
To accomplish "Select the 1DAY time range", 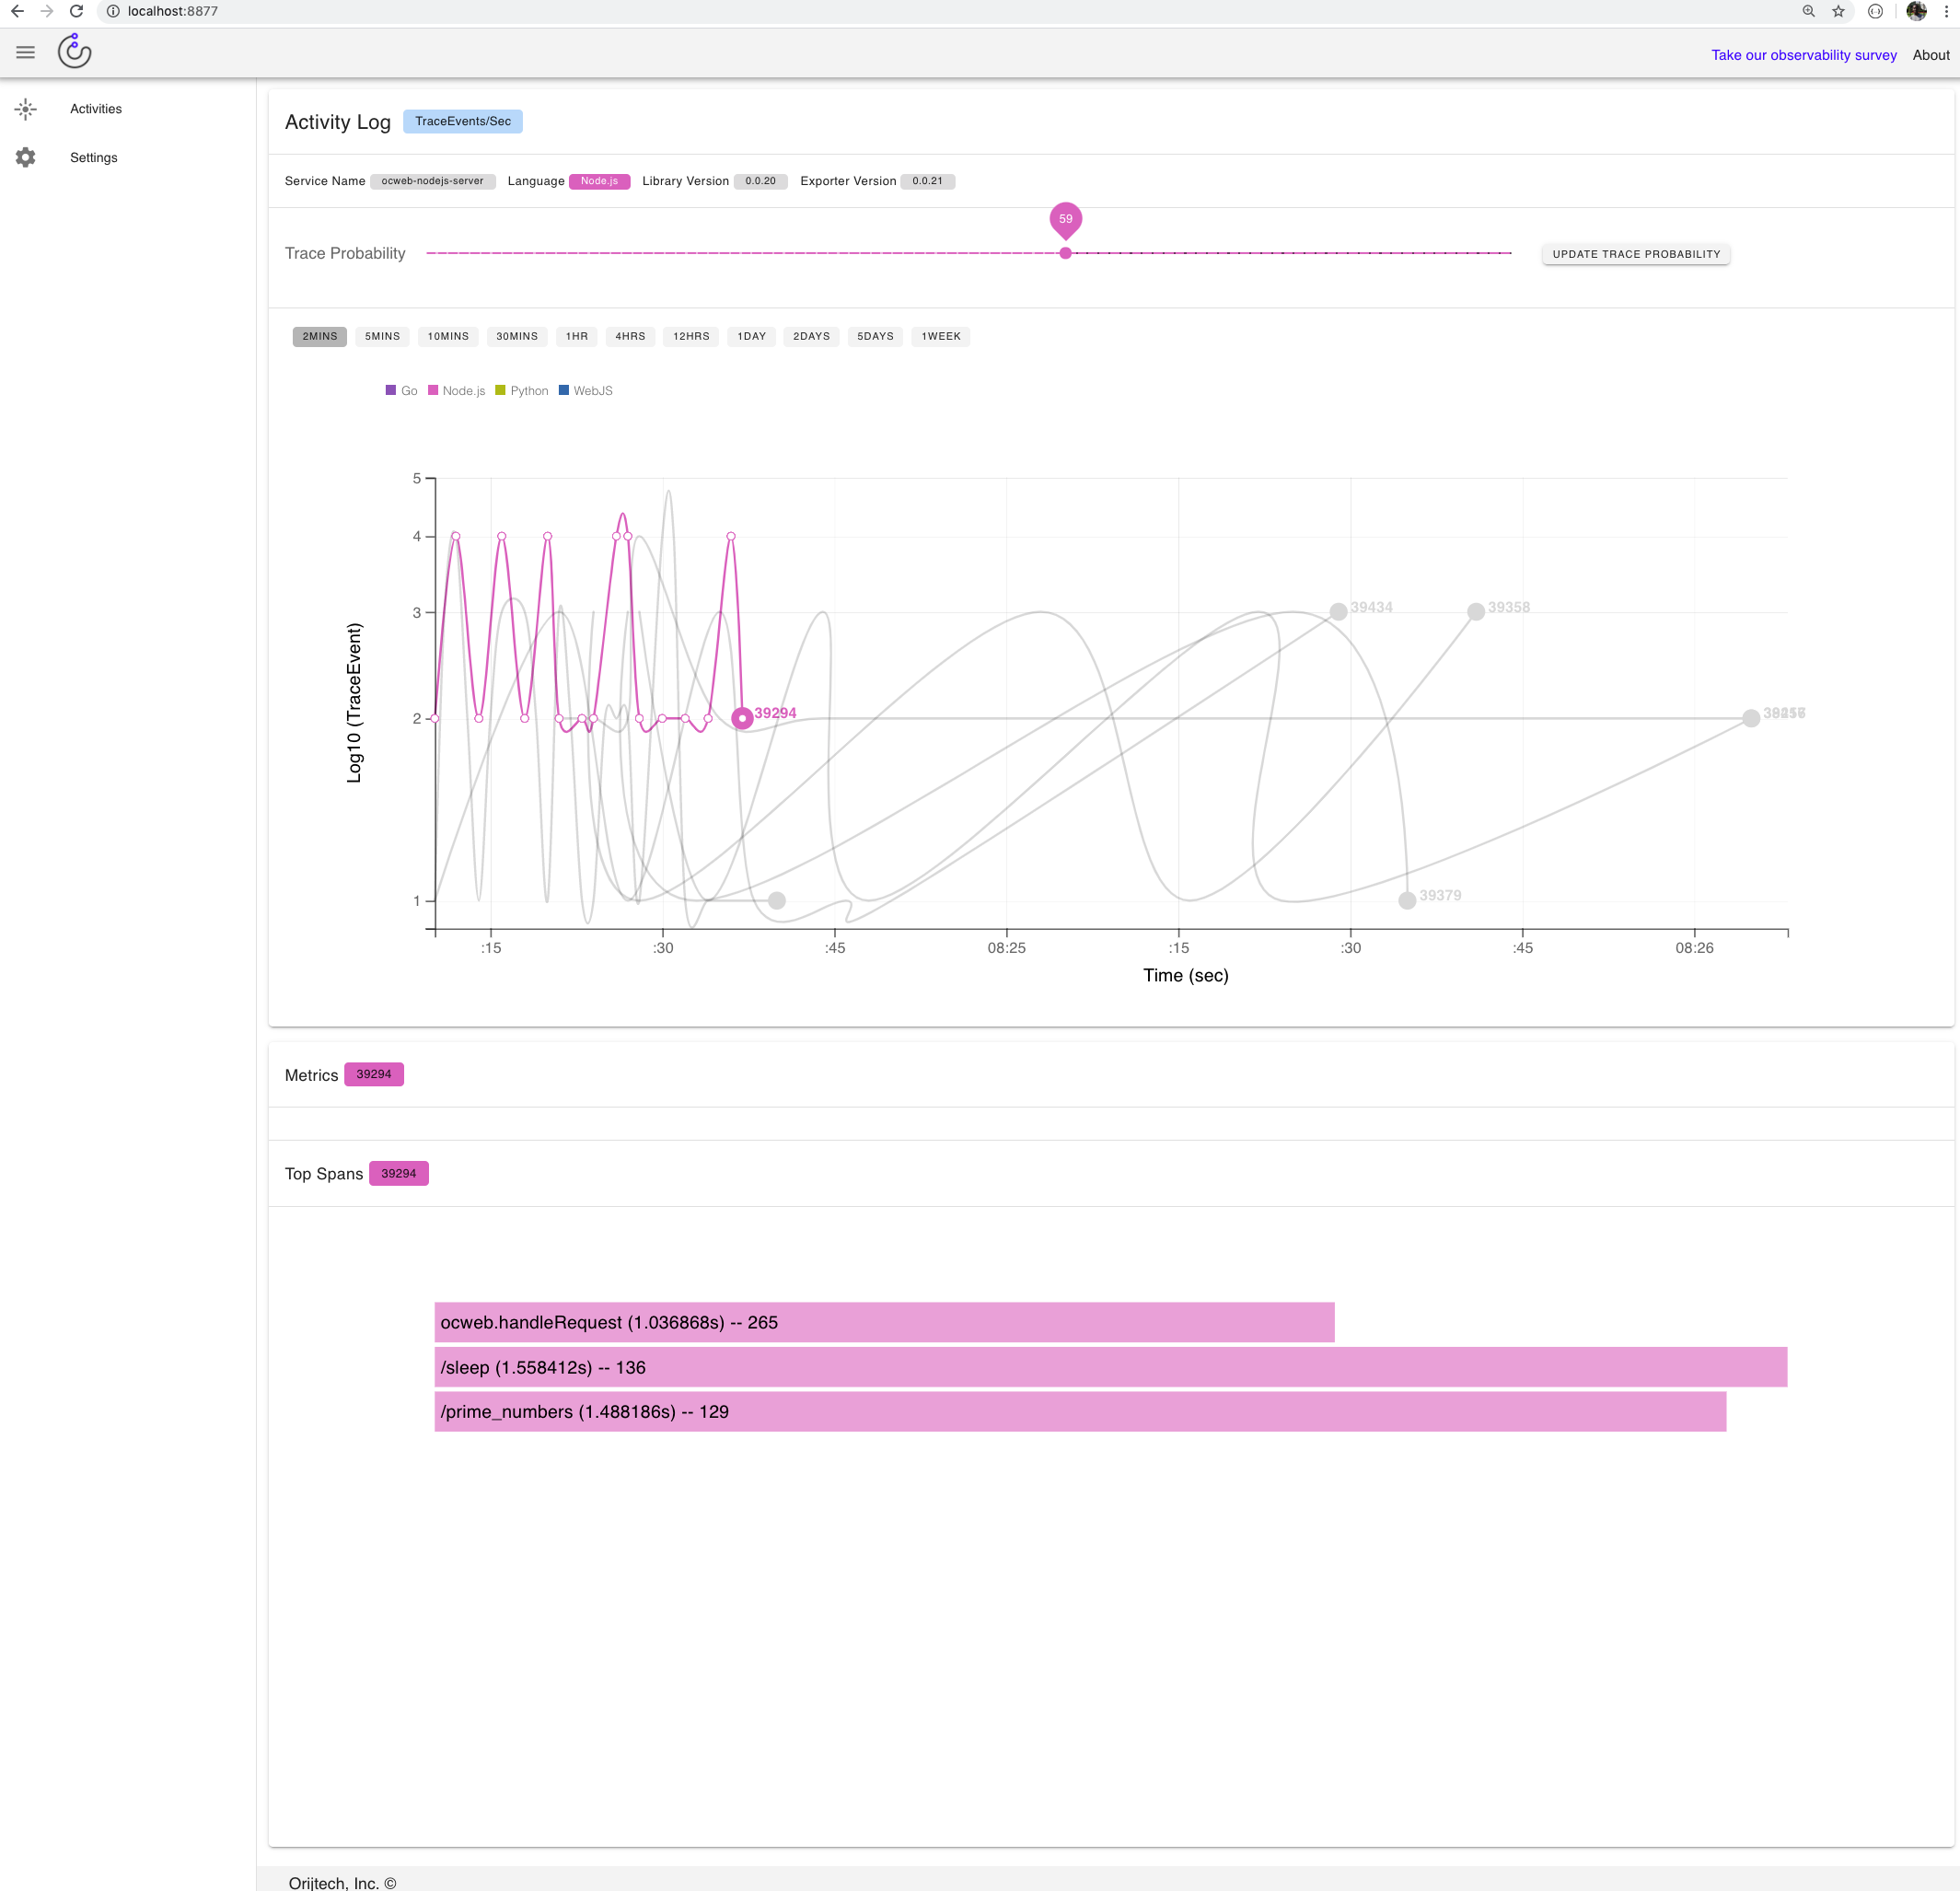I will pyautogui.click(x=751, y=336).
